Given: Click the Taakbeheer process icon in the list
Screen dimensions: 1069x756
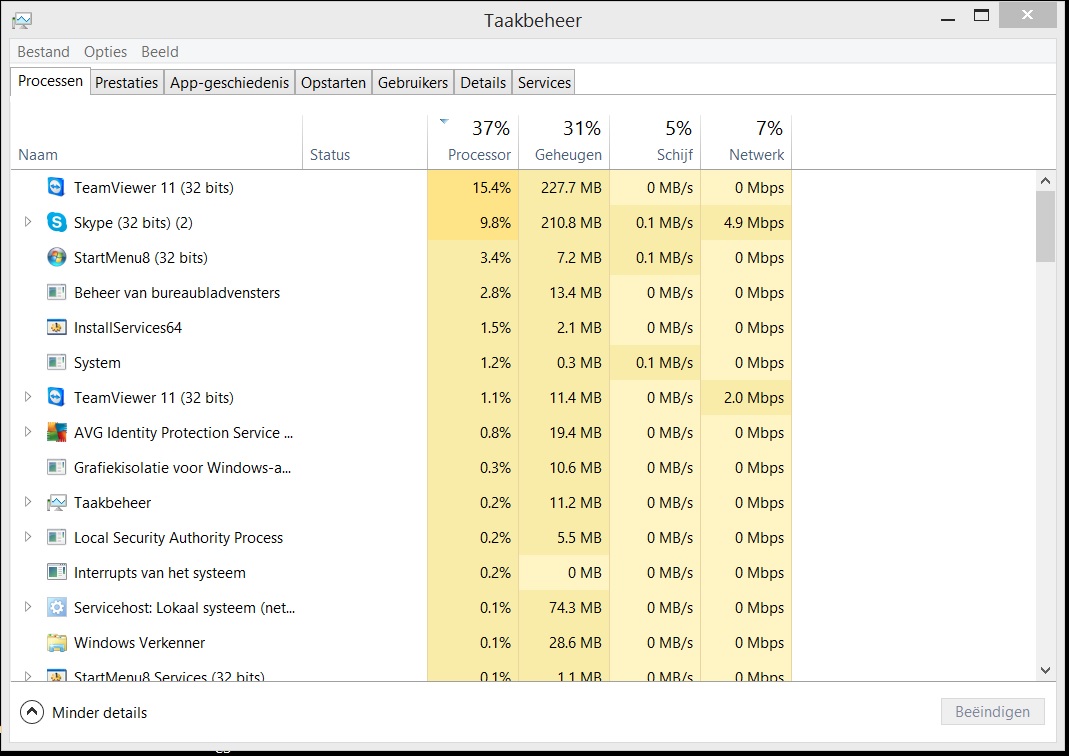Looking at the screenshot, I should [x=56, y=502].
